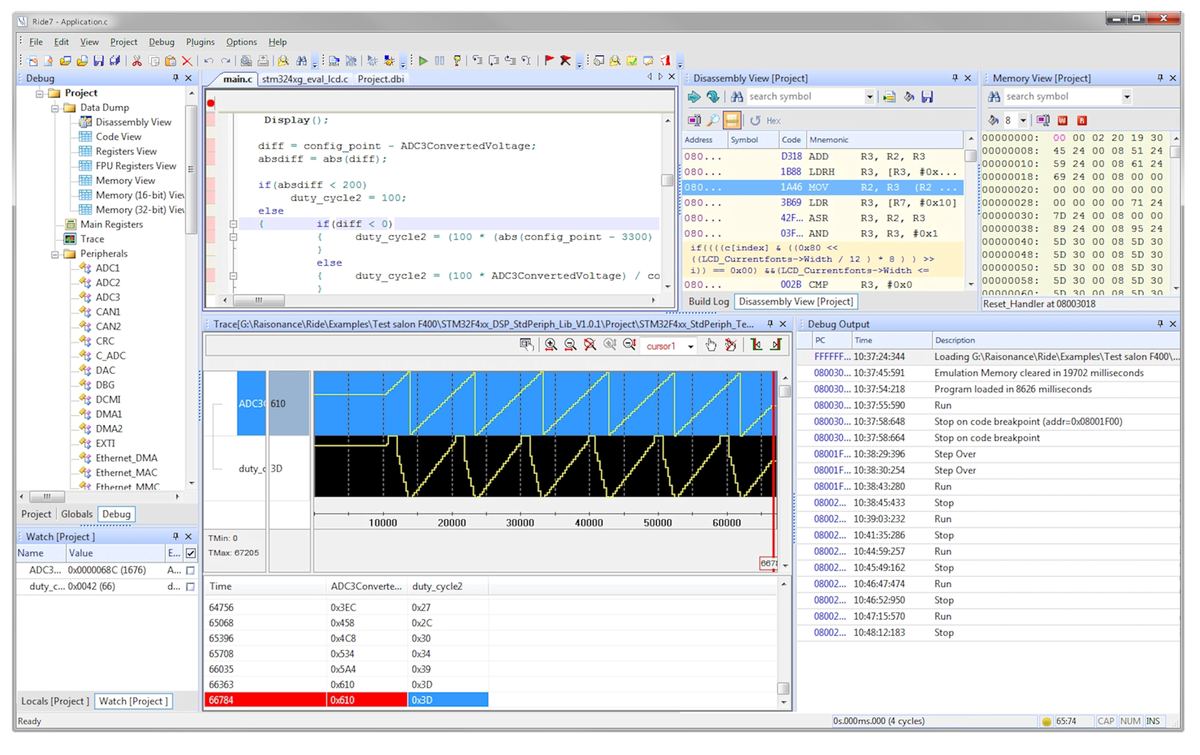Open the File menu
Screen dimensions: 1200x755
pos(36,42)
